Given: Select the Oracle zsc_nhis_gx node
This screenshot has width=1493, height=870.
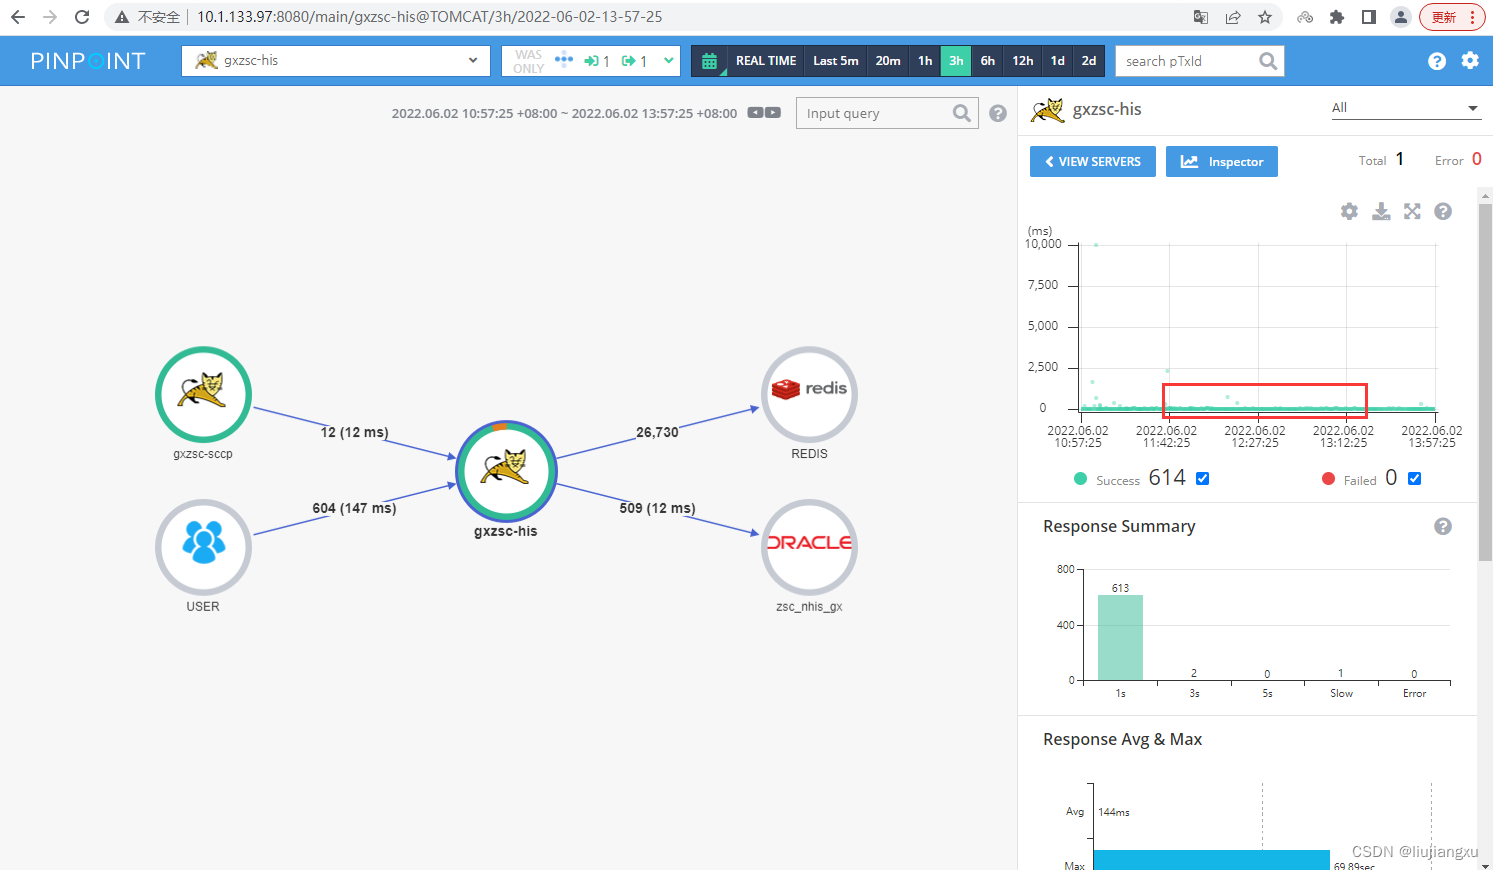Looking at the screenshot, I should tap(810, 547).
